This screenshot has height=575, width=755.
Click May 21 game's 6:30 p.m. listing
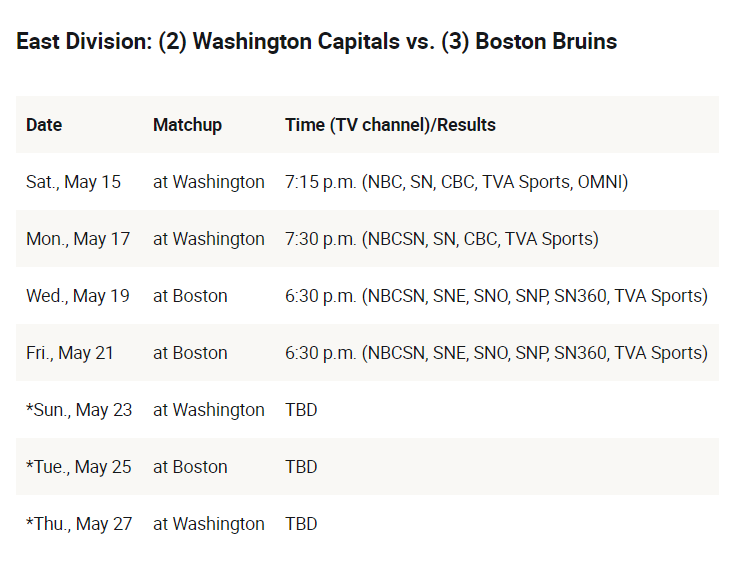(496, 353)
